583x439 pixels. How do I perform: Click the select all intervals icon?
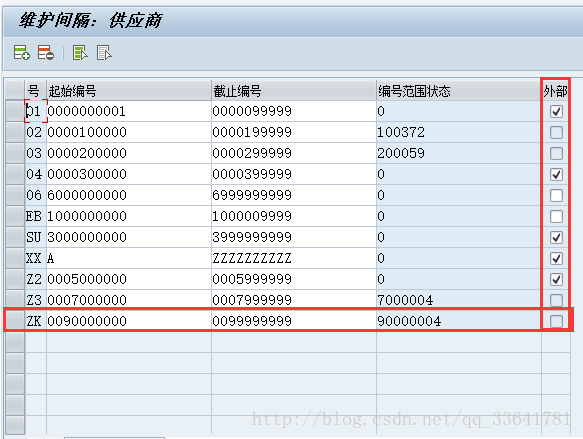click(80, 53)
